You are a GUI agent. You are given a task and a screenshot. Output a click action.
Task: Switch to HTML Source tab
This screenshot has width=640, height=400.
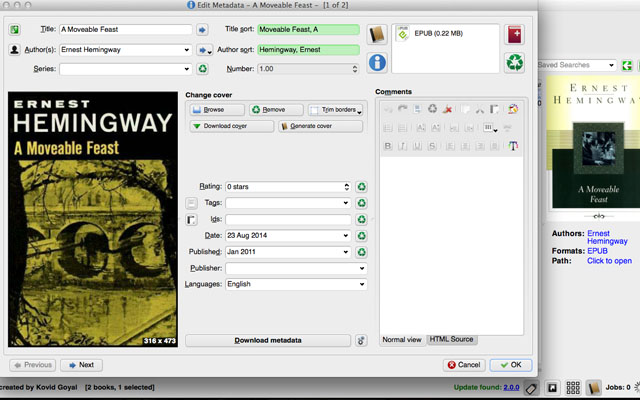point(451,339)
